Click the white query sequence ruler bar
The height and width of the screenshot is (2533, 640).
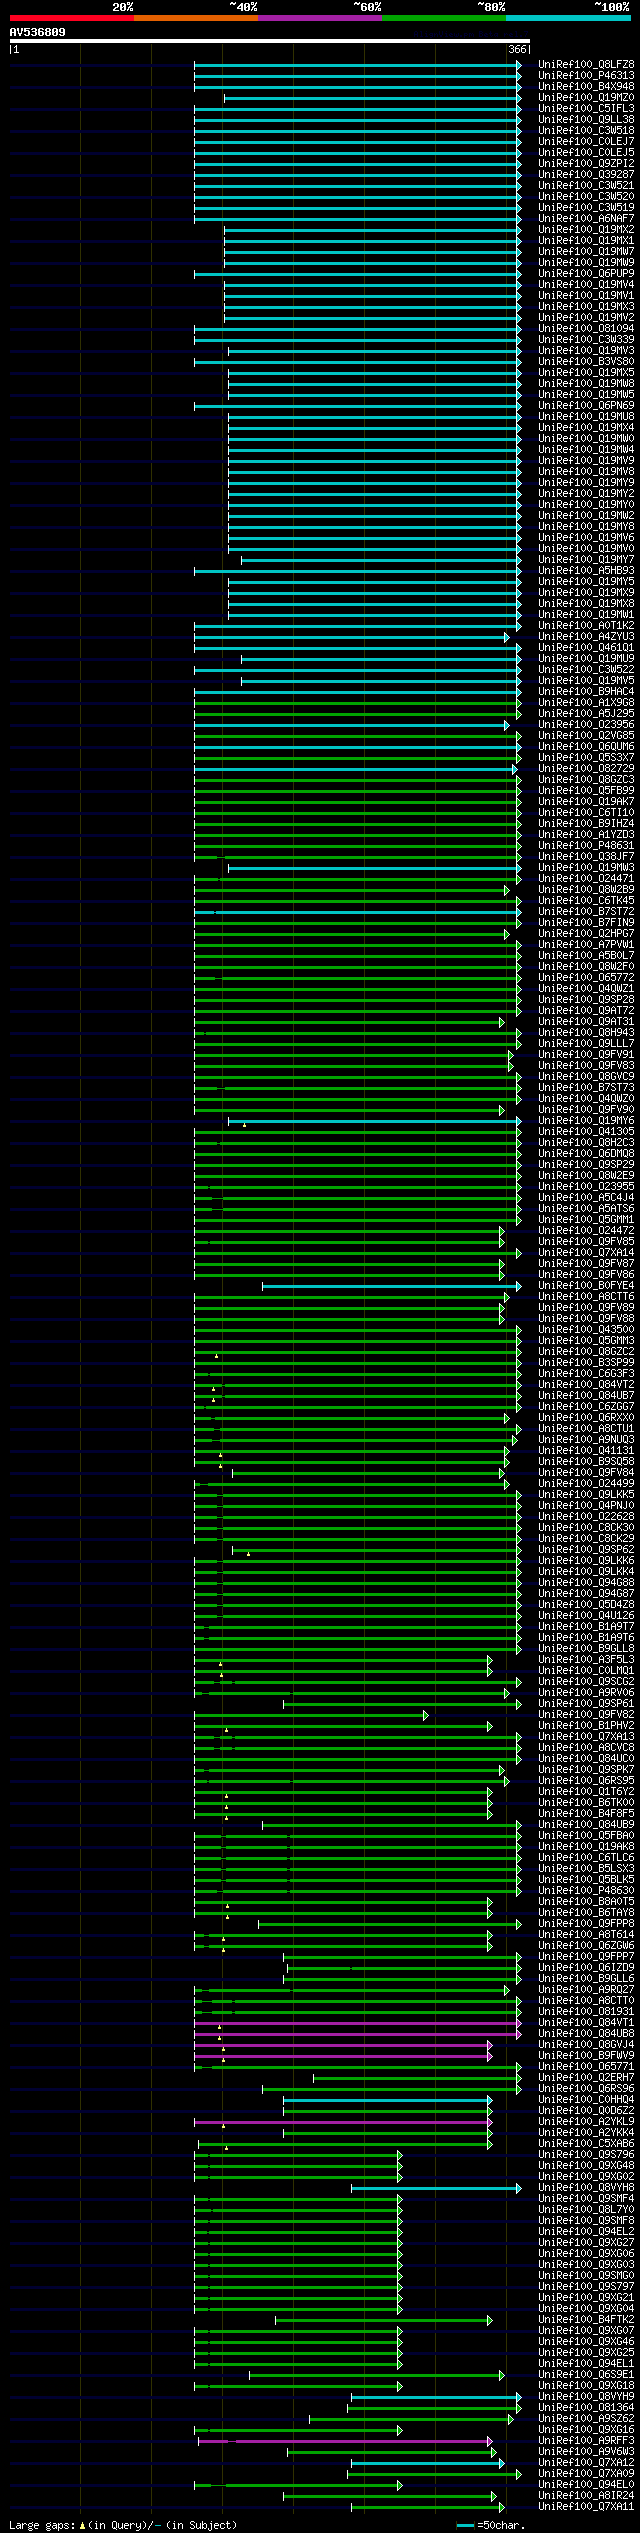(x=269, y=41)
